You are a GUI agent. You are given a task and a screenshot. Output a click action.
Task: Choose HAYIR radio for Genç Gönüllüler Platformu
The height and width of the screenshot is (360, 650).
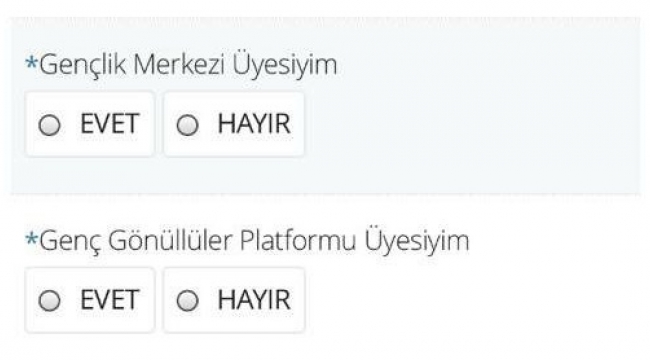point(187,301)
